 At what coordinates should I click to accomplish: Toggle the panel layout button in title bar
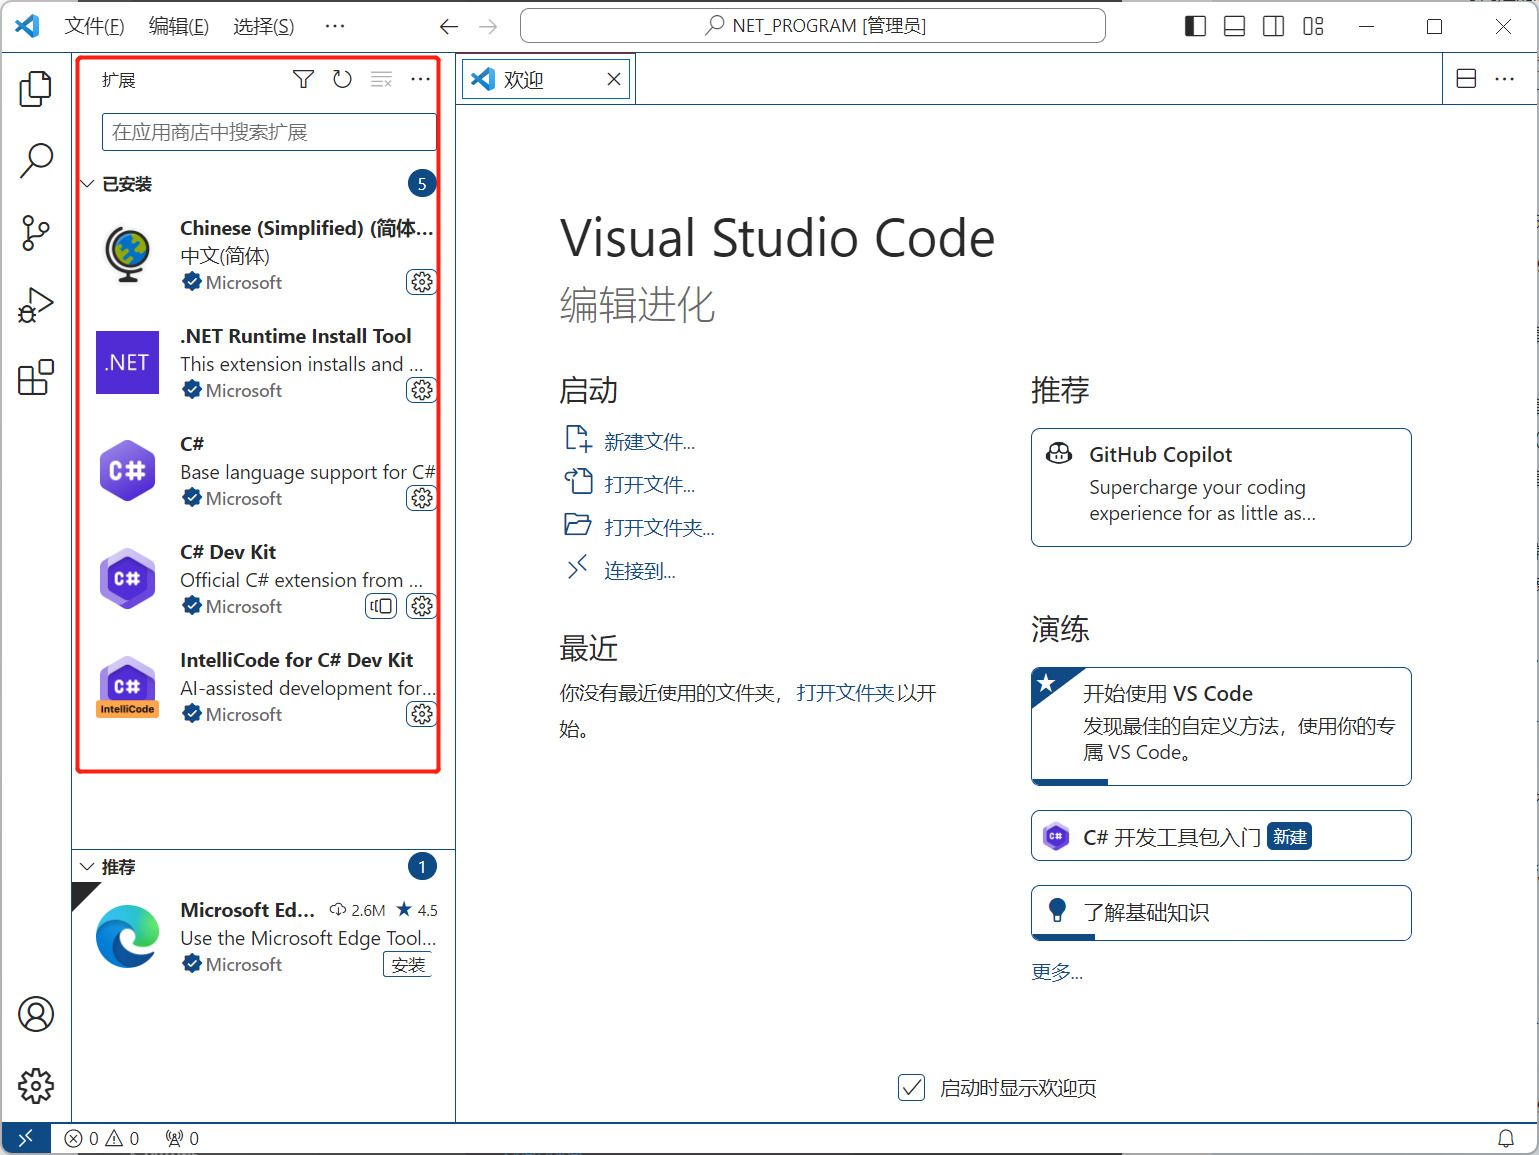point(1234,26)
